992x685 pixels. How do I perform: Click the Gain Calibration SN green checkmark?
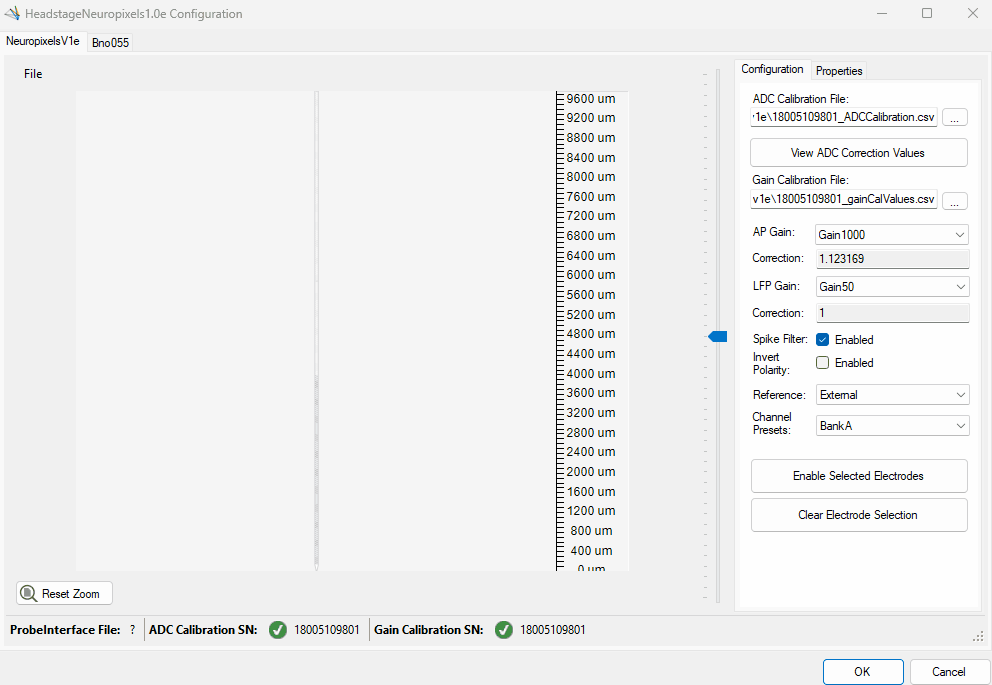click(504, 630)
